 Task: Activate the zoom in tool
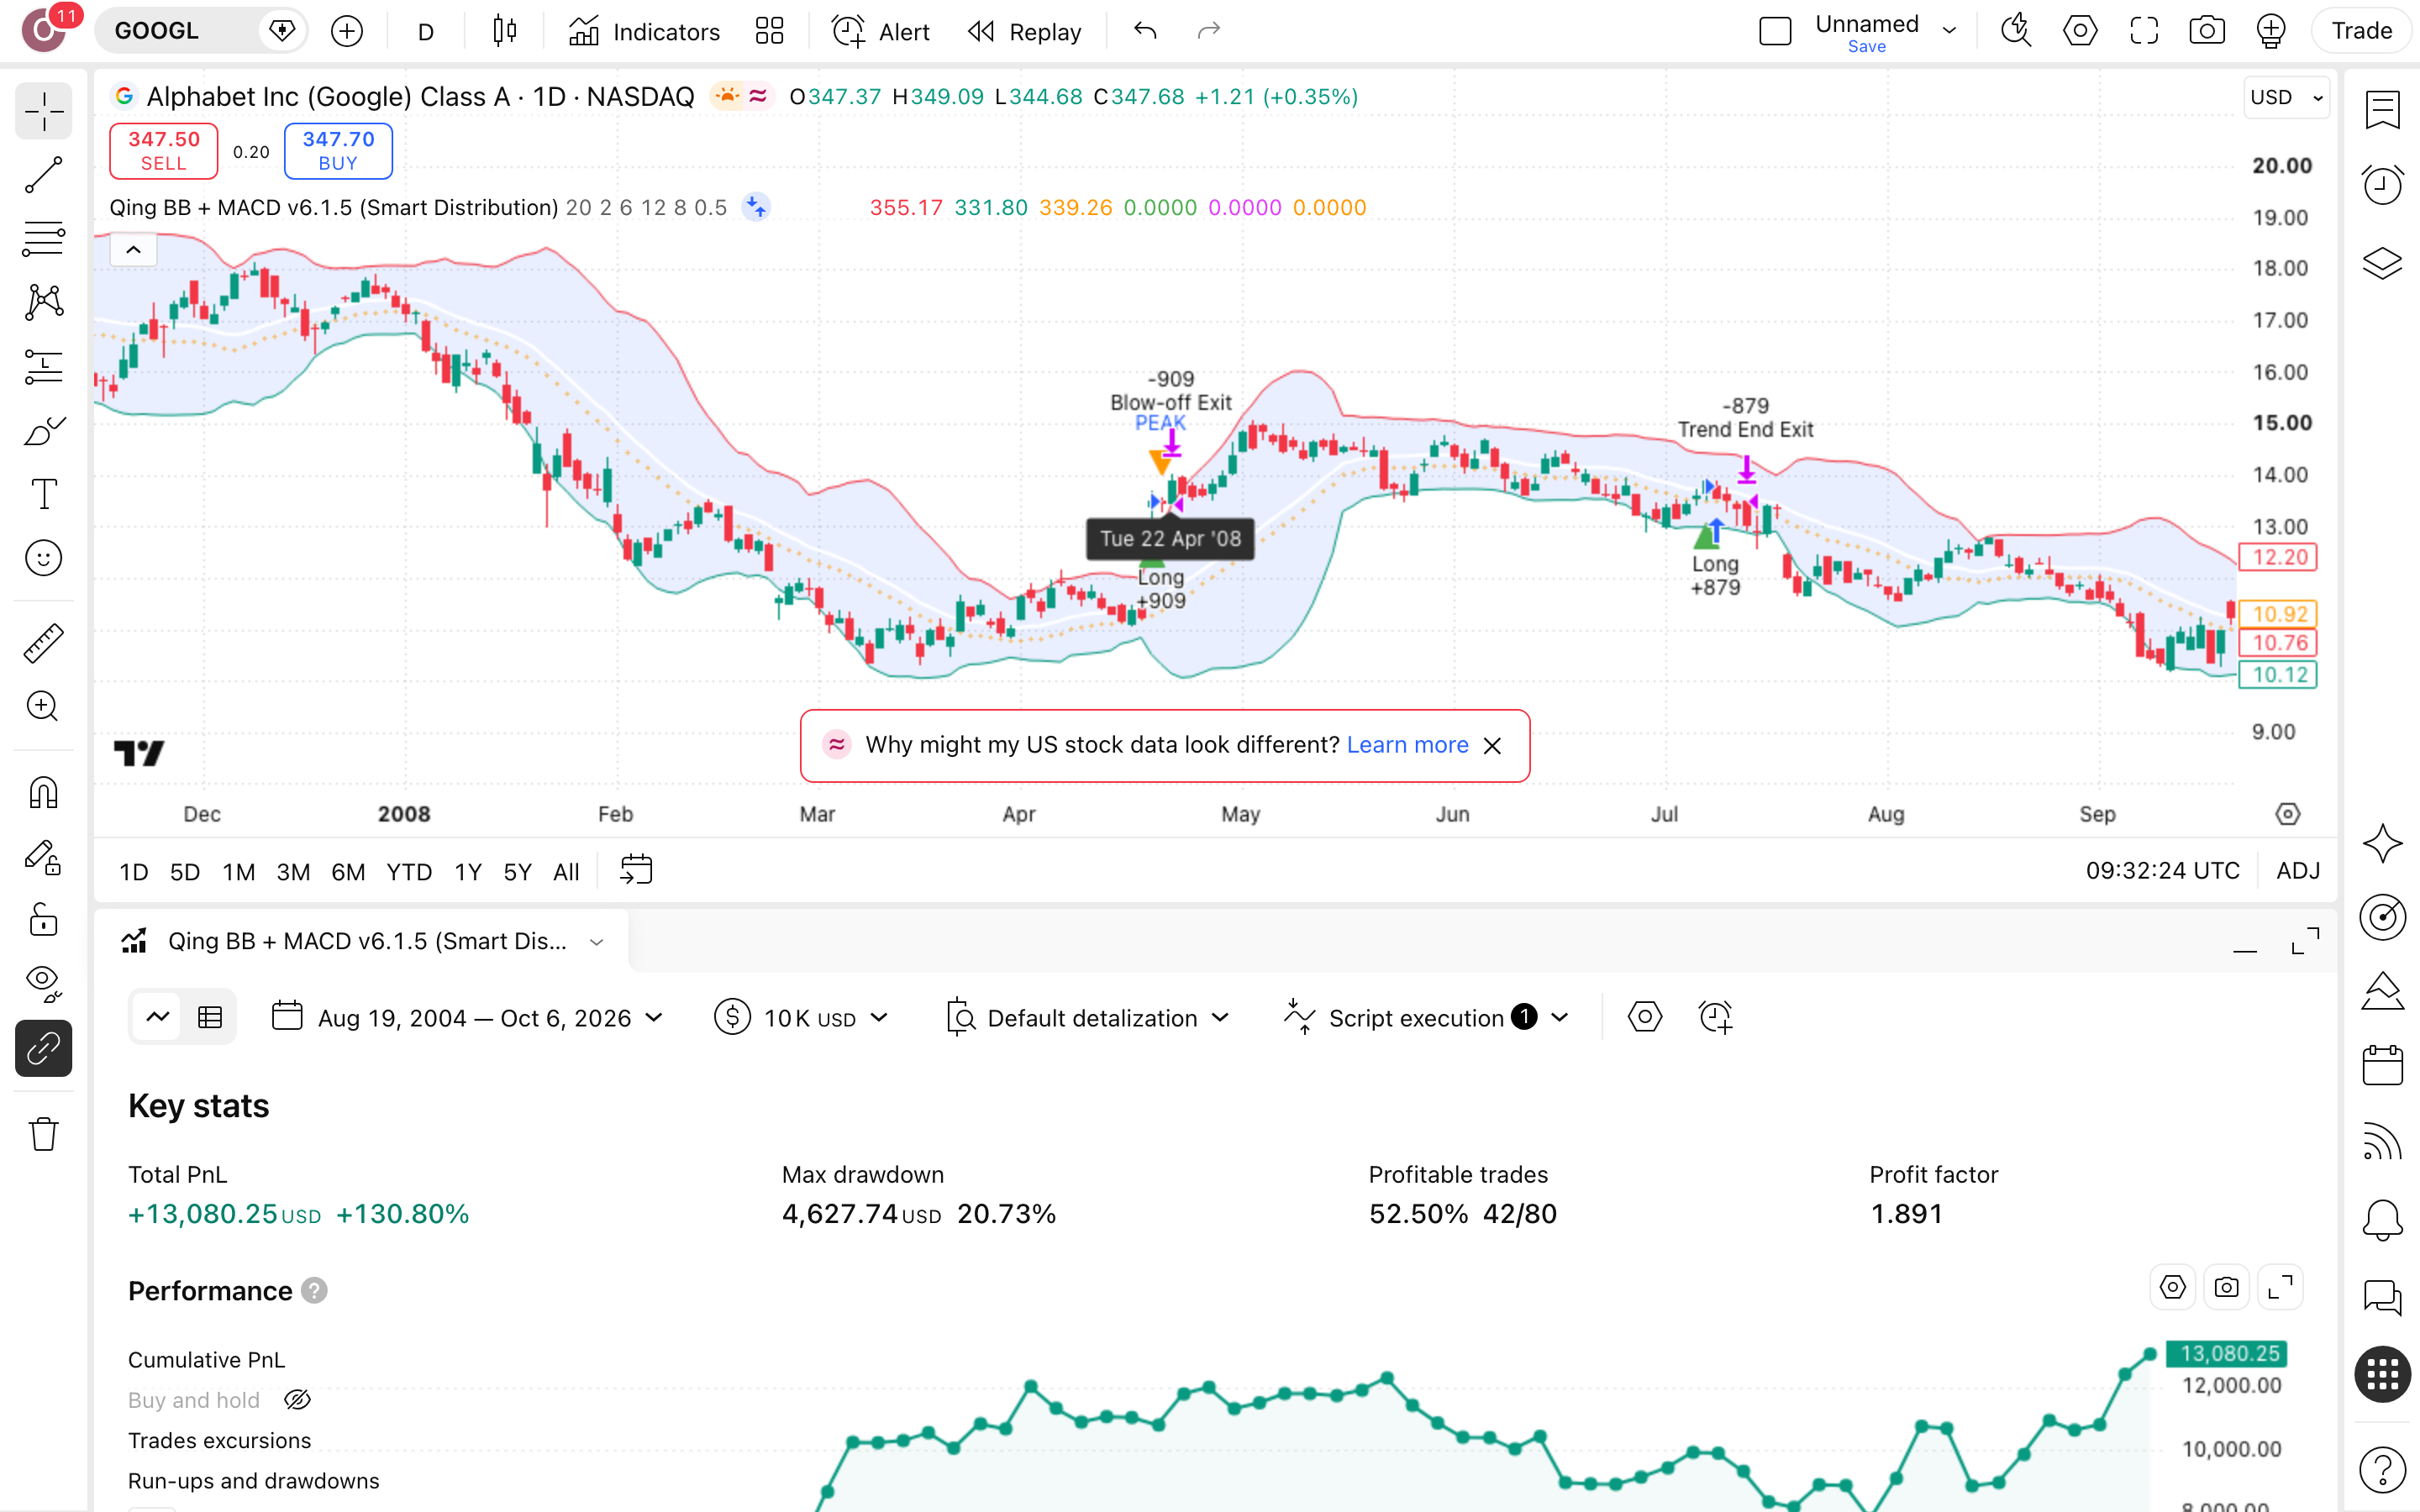click(x=43, y=707)
